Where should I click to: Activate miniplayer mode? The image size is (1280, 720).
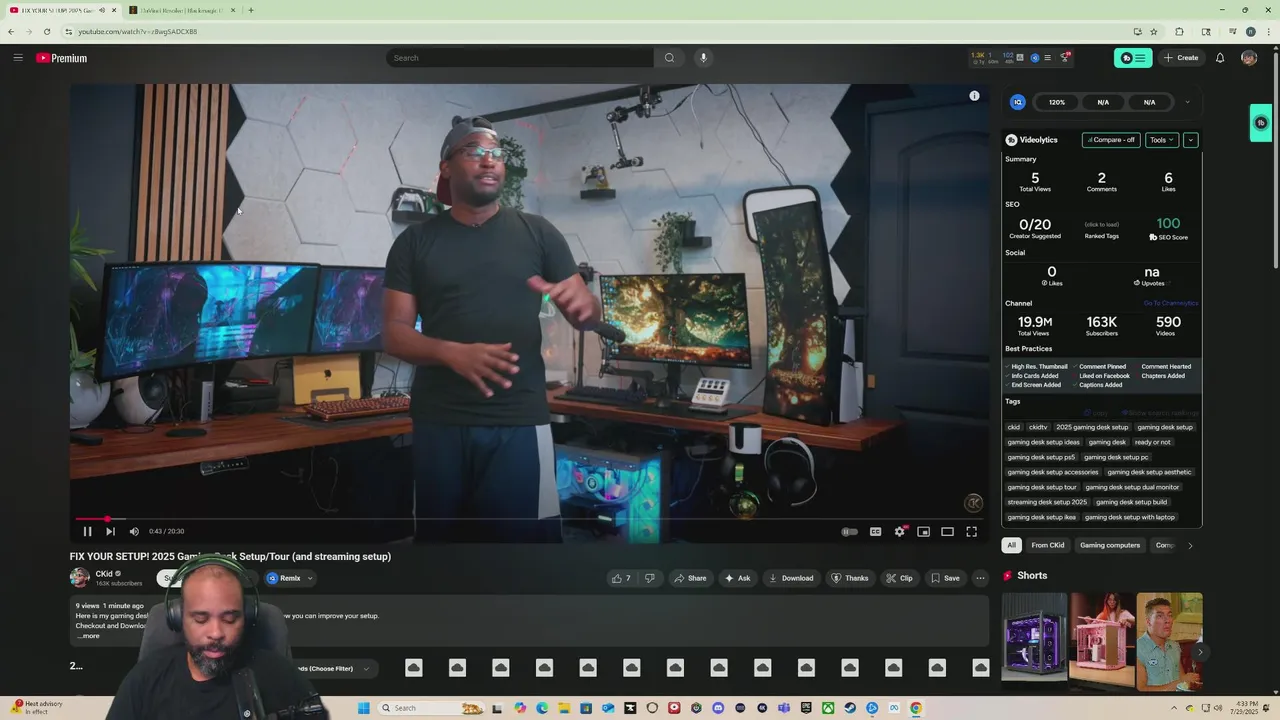click(923, 532)
